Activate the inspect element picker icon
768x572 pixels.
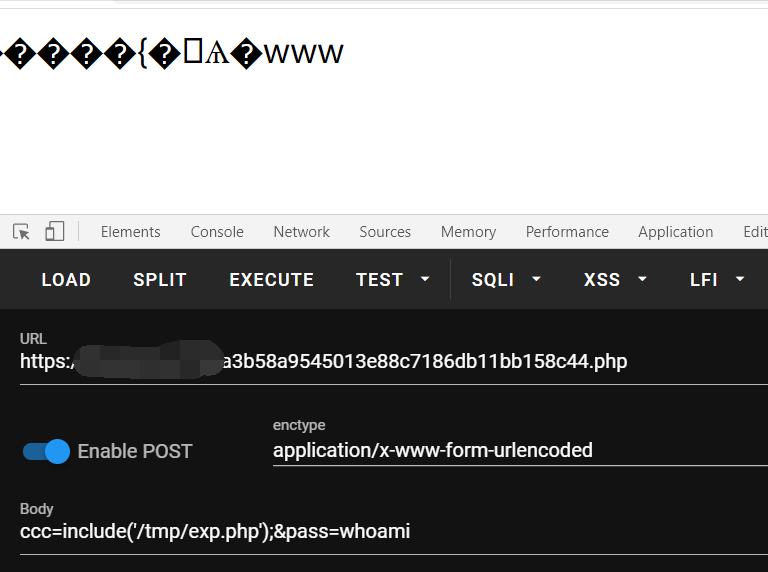click(x=22, y=232)
